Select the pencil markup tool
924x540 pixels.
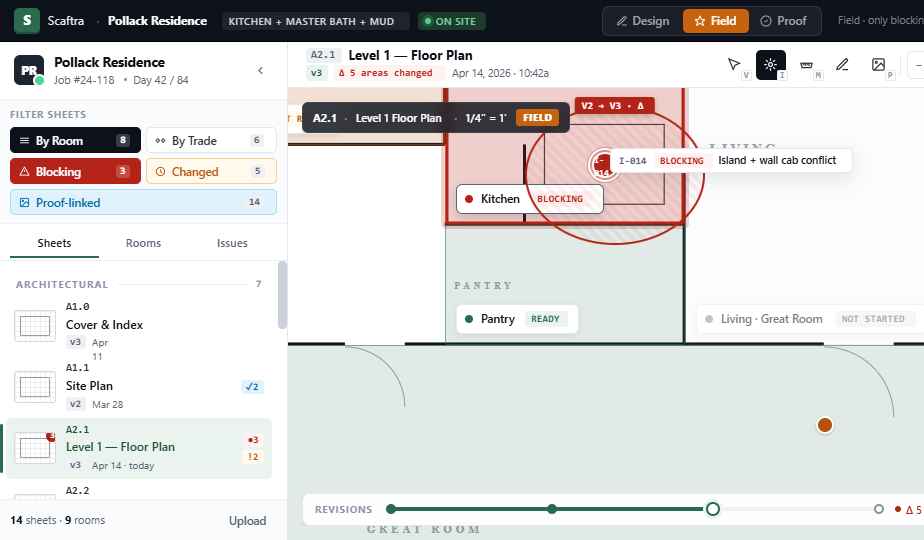pos(842,64)
